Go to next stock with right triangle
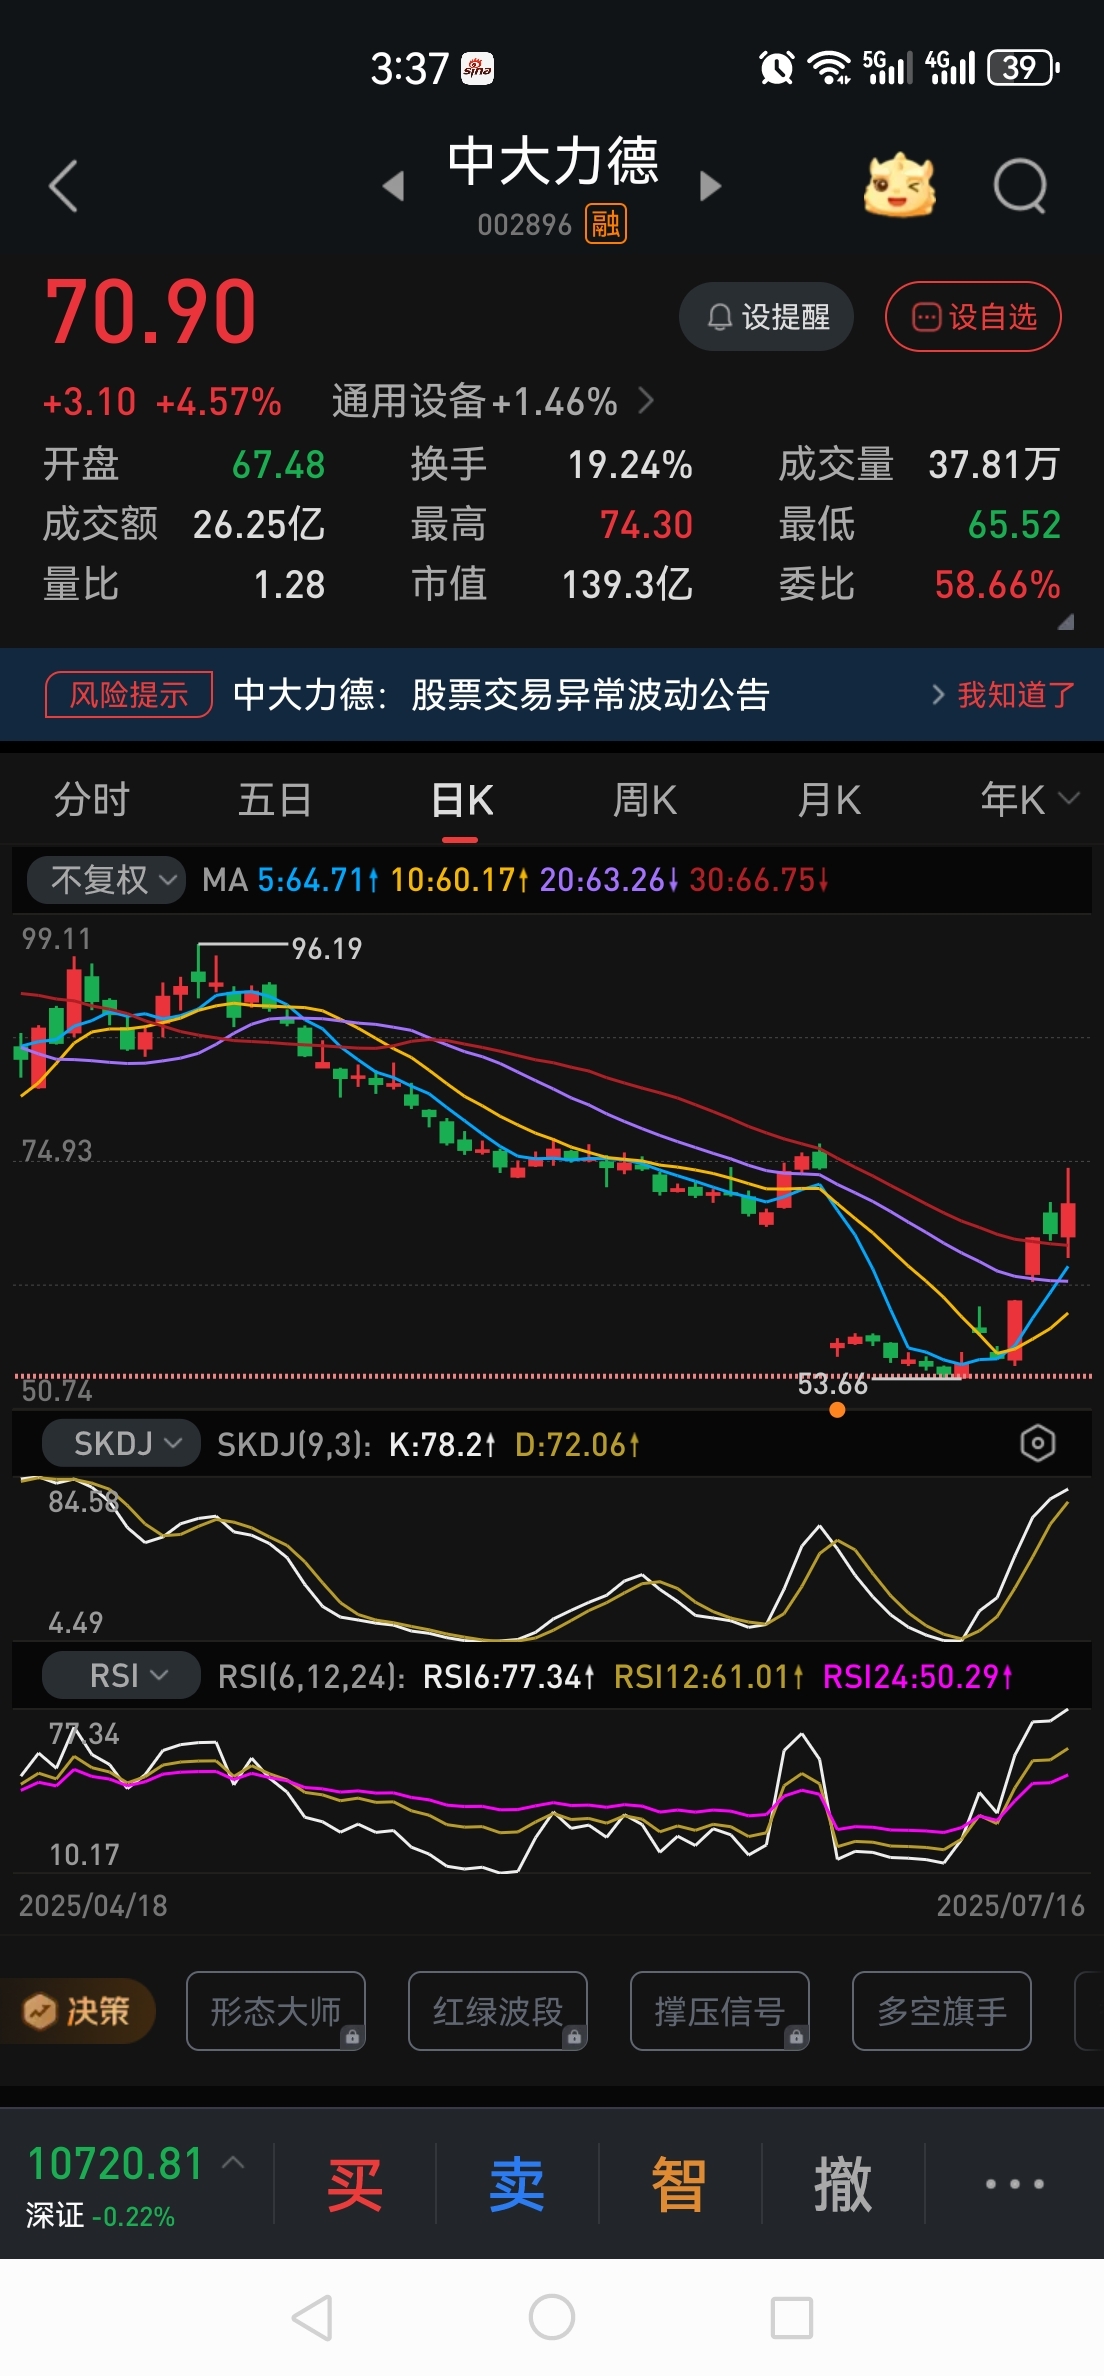This screenshot has height=2376, width=1104. (710, 186)
